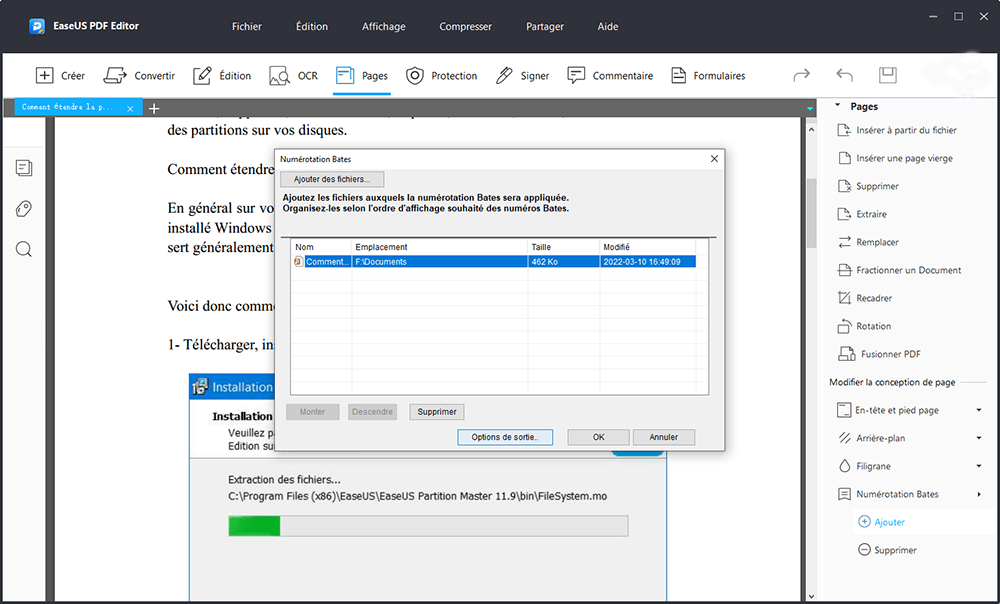This screenshot has width=1000, height=604.
Task: Open the Partager menu
Action: coord(545,26)
